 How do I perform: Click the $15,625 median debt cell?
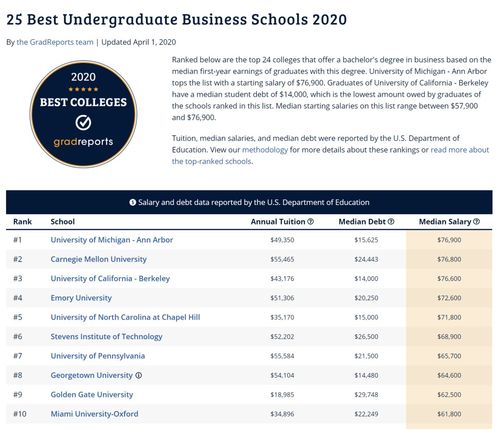366,240
